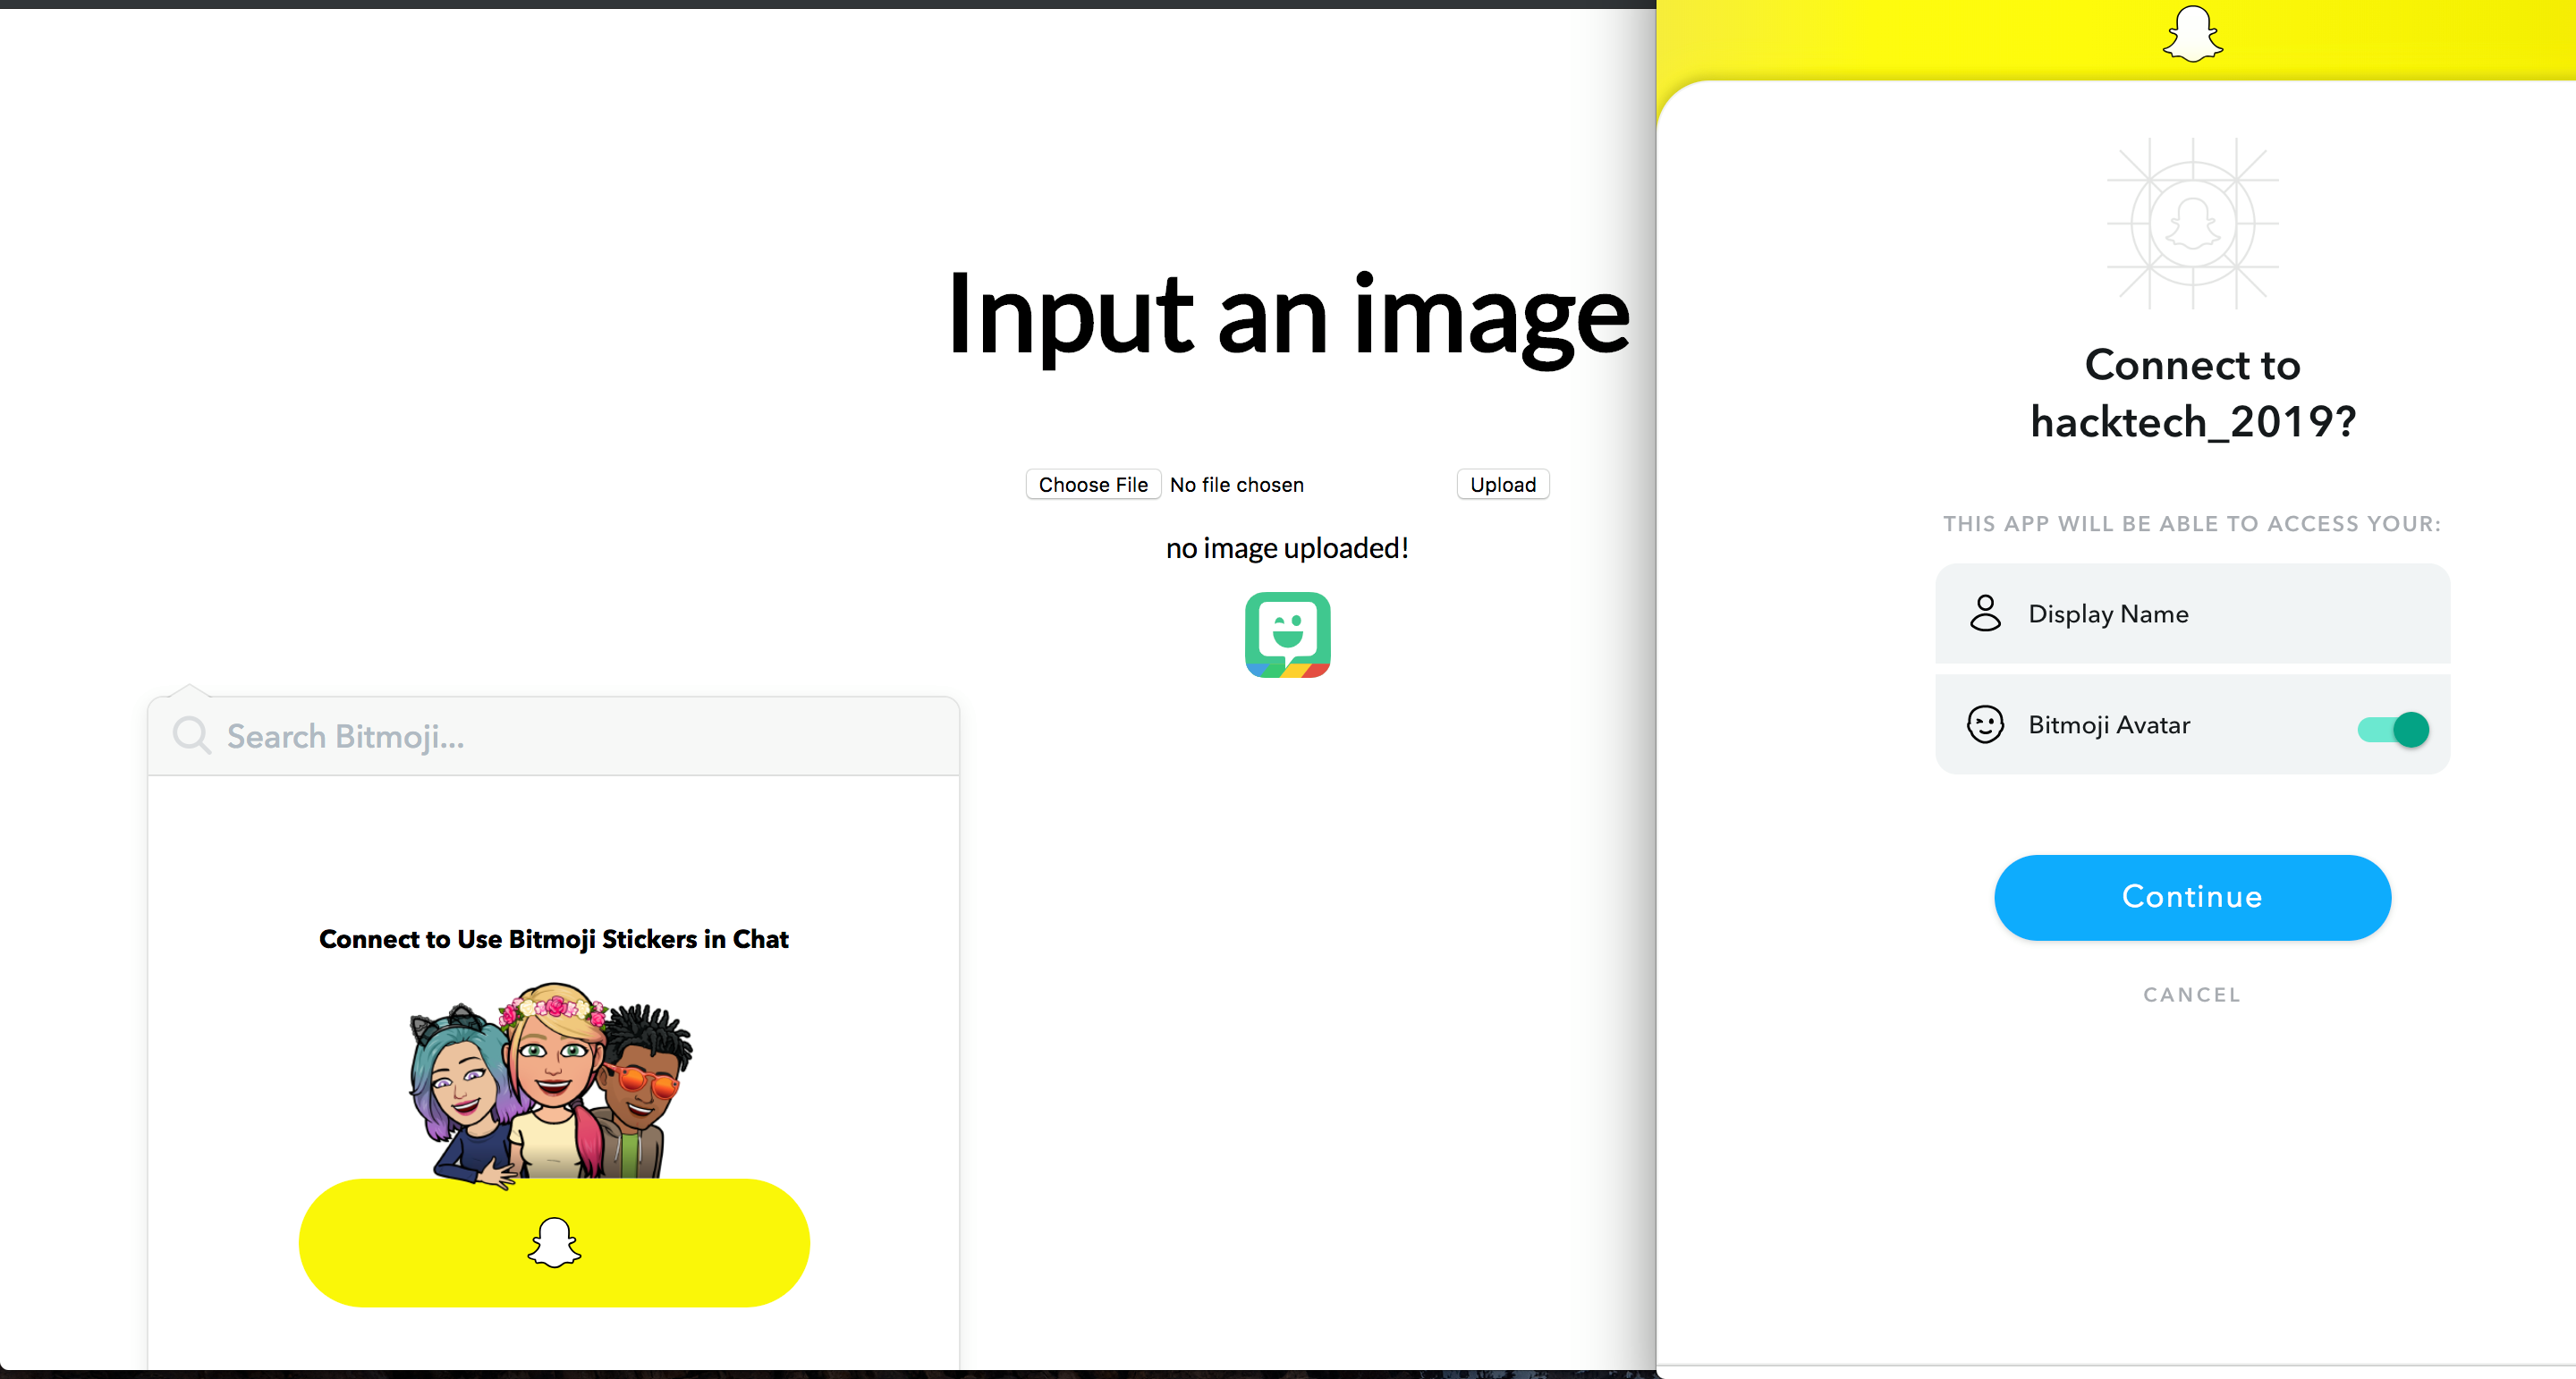Click the ghost avatar placeholder graphic

tap(2192, 223)
